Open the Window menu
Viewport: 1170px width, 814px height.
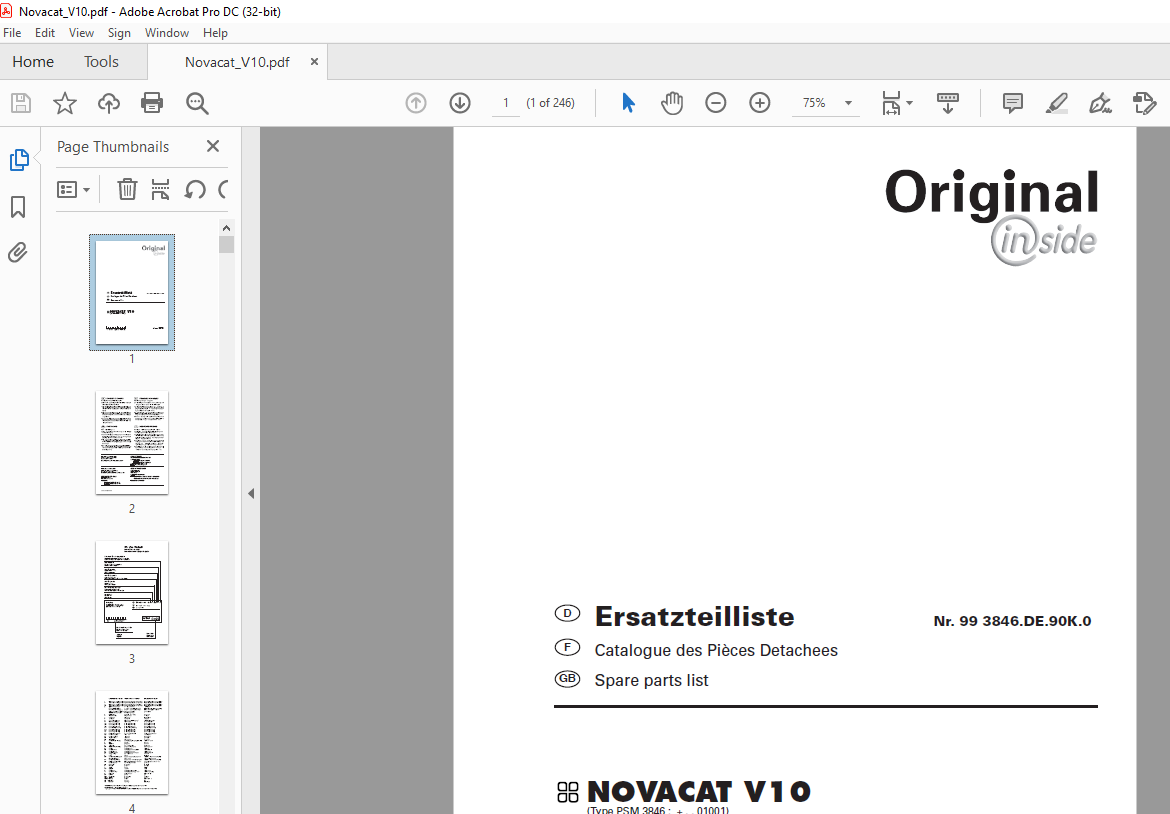pyautogui.click(x=166, y=33)
